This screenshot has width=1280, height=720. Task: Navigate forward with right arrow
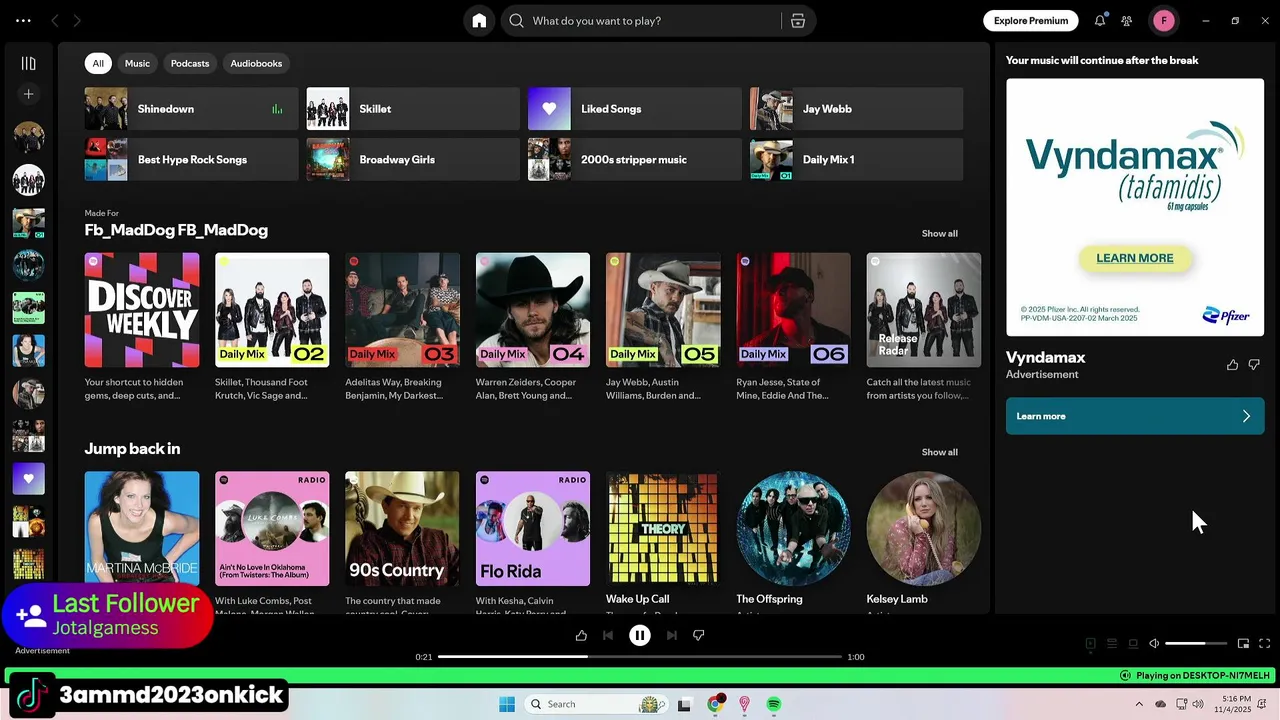coord(77,20)
